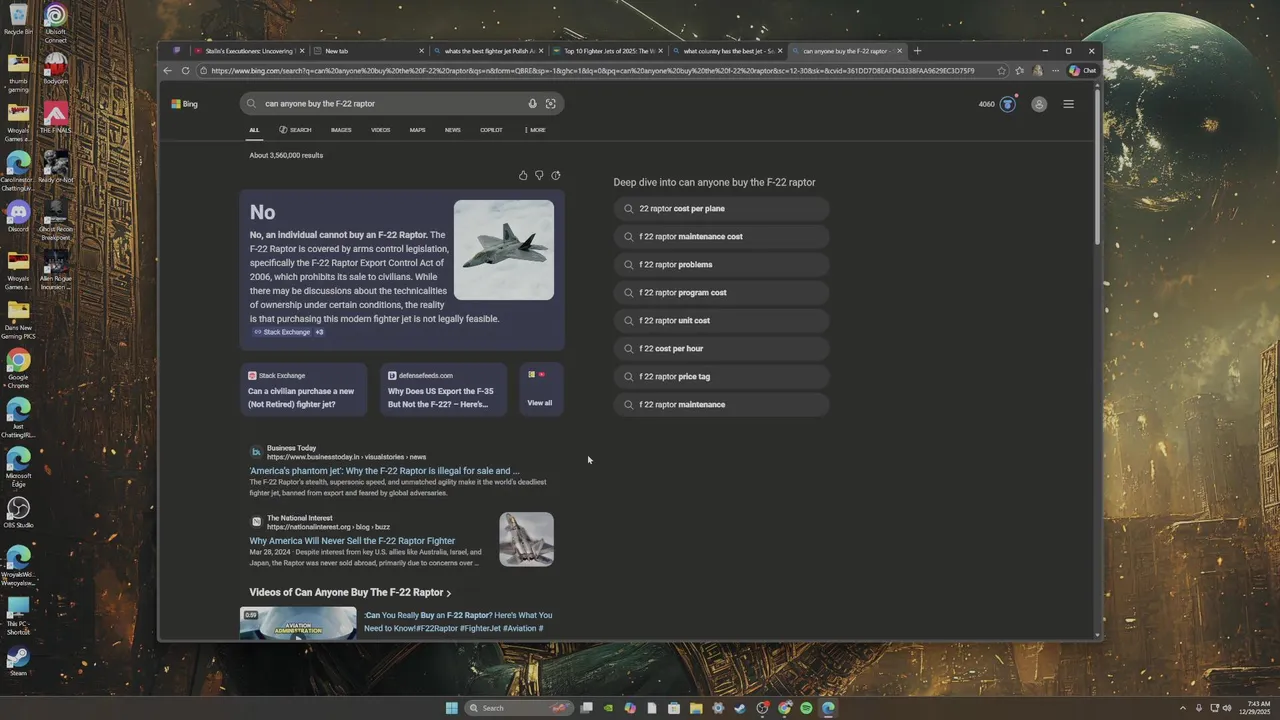Open 'Why America Will Never Sell' result
This screenshot has width=1280, height=720.
click(352, 541)
